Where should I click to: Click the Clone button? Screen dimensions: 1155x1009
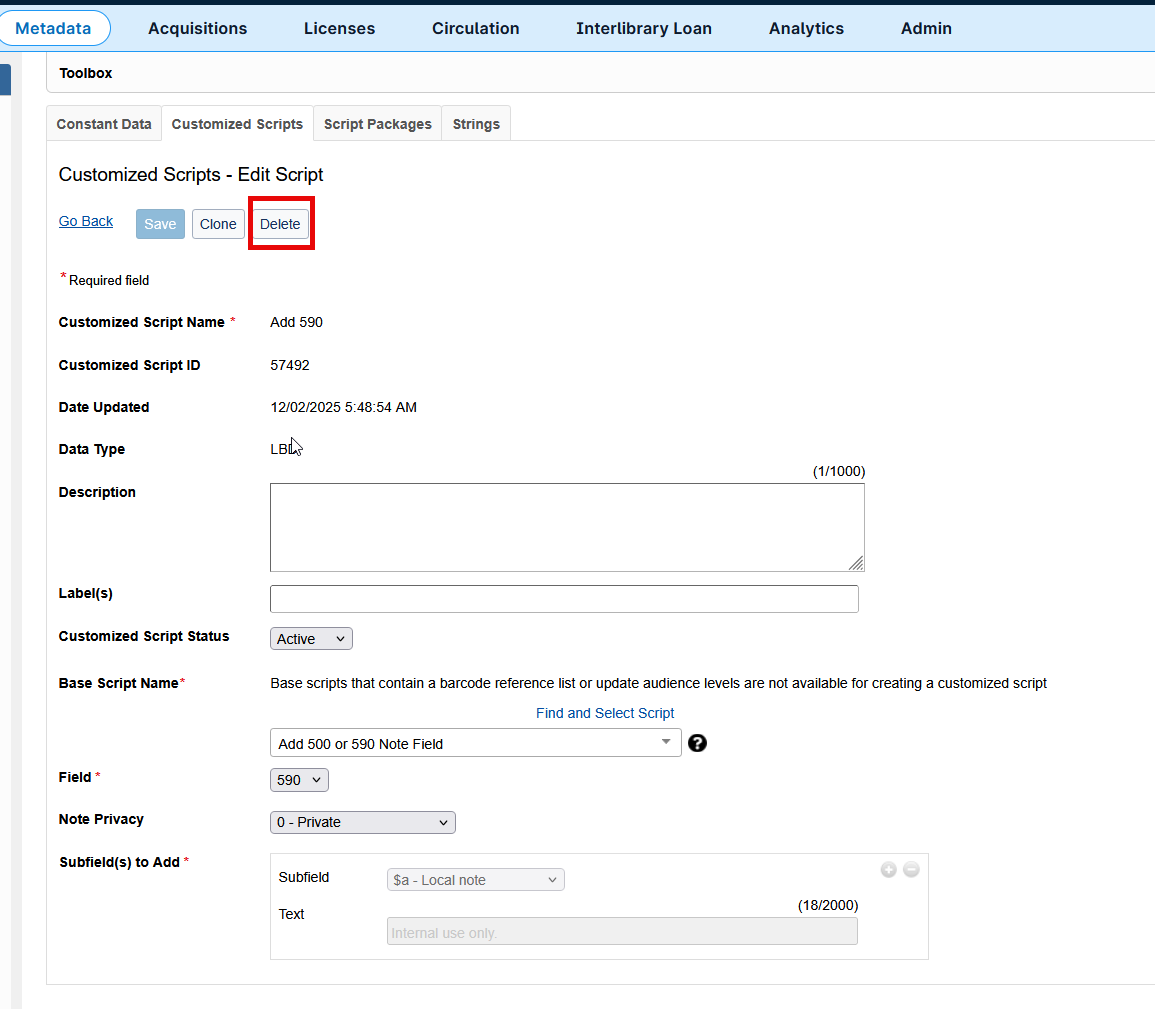pyautogui.click(x=218, y=224)
